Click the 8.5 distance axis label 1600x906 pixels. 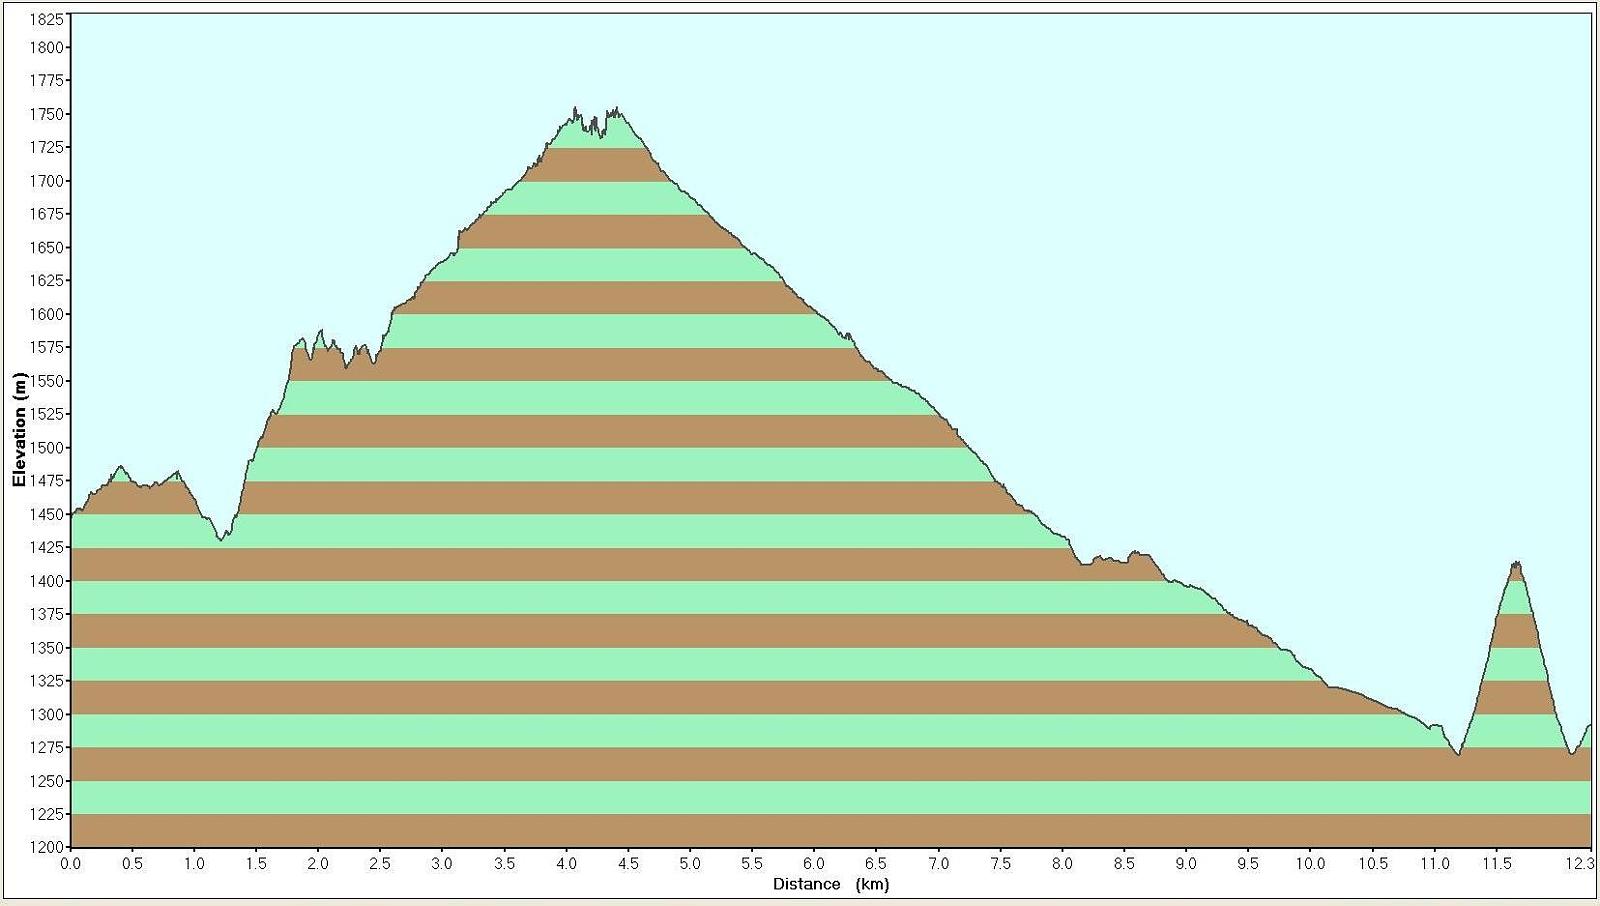coord(1124,864)
